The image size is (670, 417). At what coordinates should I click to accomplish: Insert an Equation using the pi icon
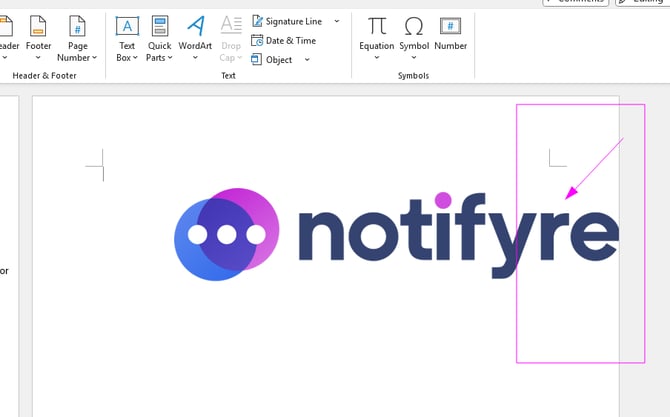(x=377, y=26)
